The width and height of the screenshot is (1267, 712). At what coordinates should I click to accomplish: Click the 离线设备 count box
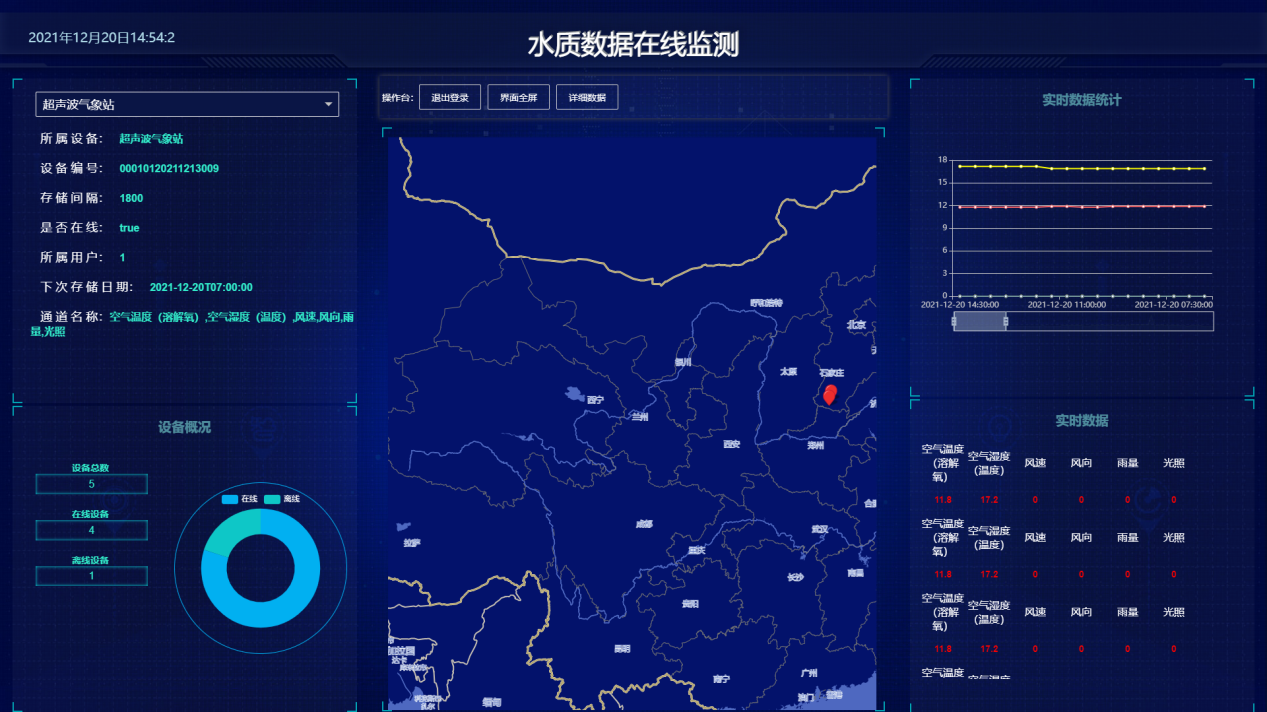coord(91,576)
